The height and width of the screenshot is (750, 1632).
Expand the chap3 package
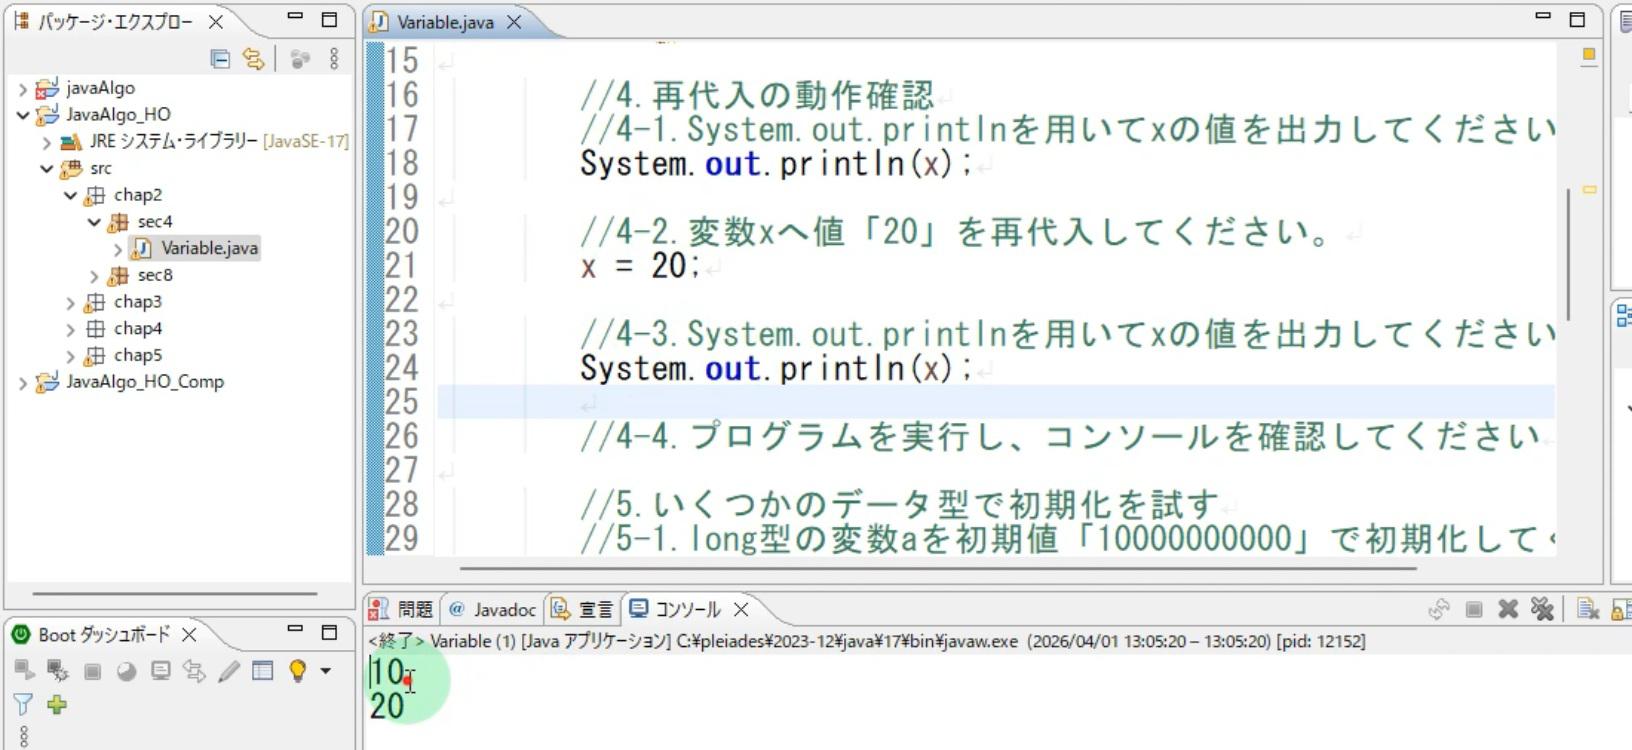tap(70, 302)
